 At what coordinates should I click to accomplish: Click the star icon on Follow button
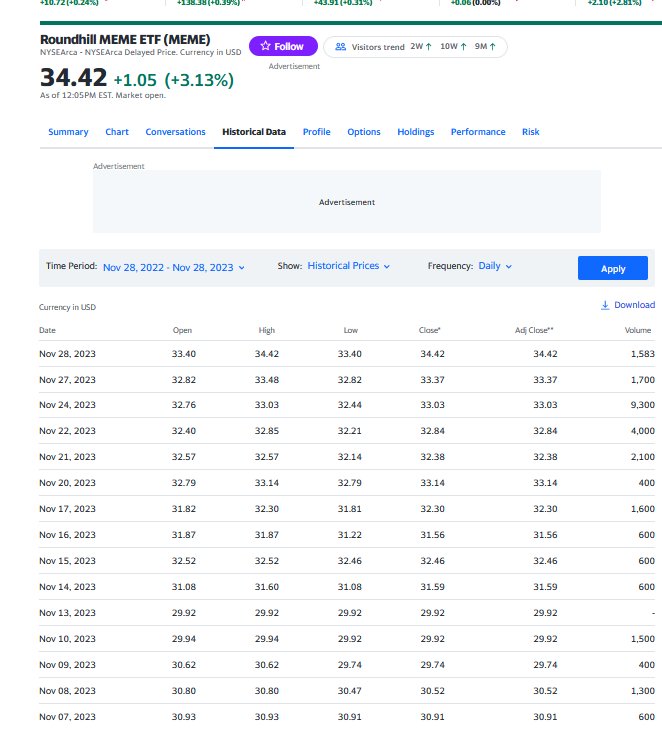coord(265,46)
